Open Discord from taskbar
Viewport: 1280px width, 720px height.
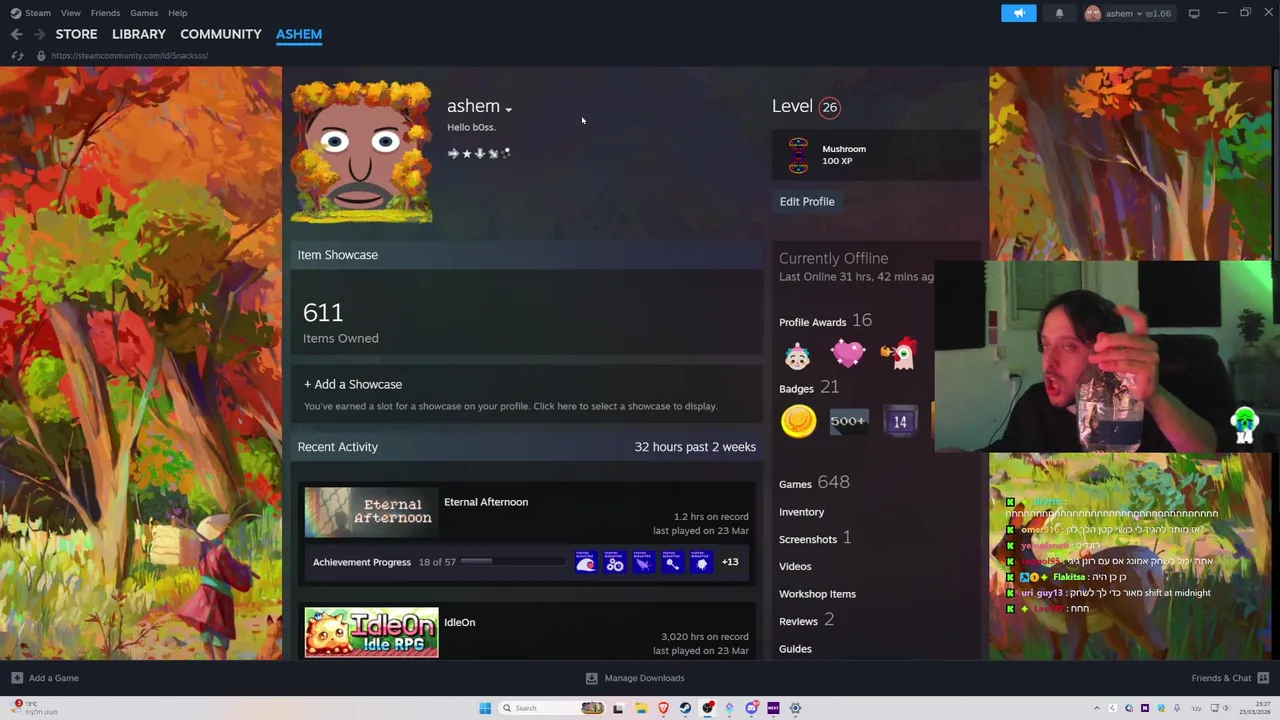pyautogui.click(x=751, y=708)
